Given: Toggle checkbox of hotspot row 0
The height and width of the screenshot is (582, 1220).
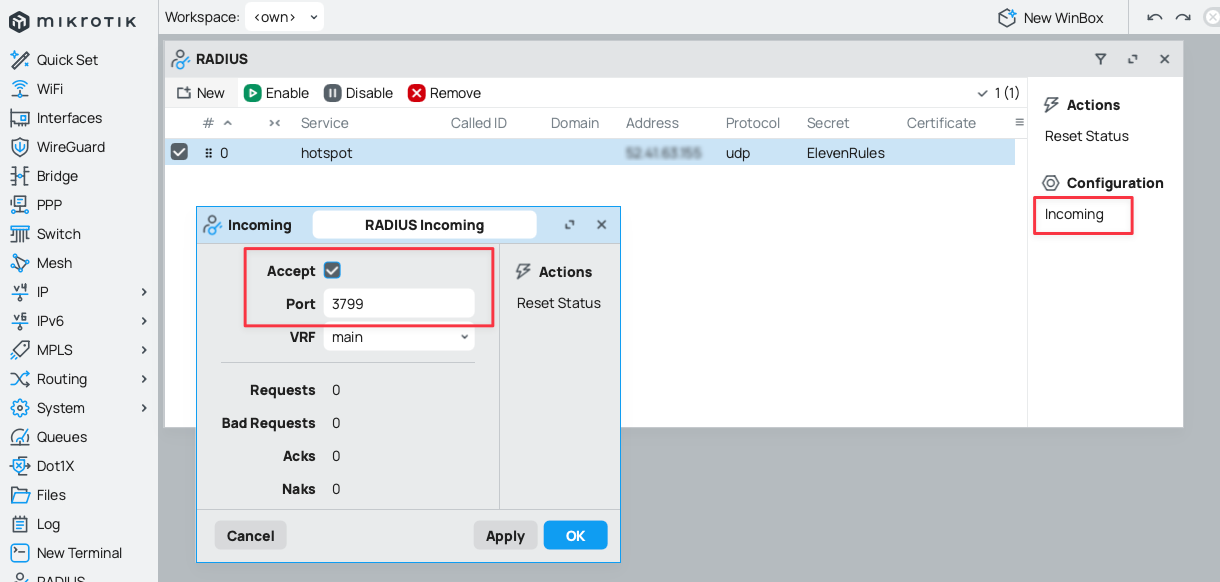Looking at the screenshot, I should pos(179,152).
